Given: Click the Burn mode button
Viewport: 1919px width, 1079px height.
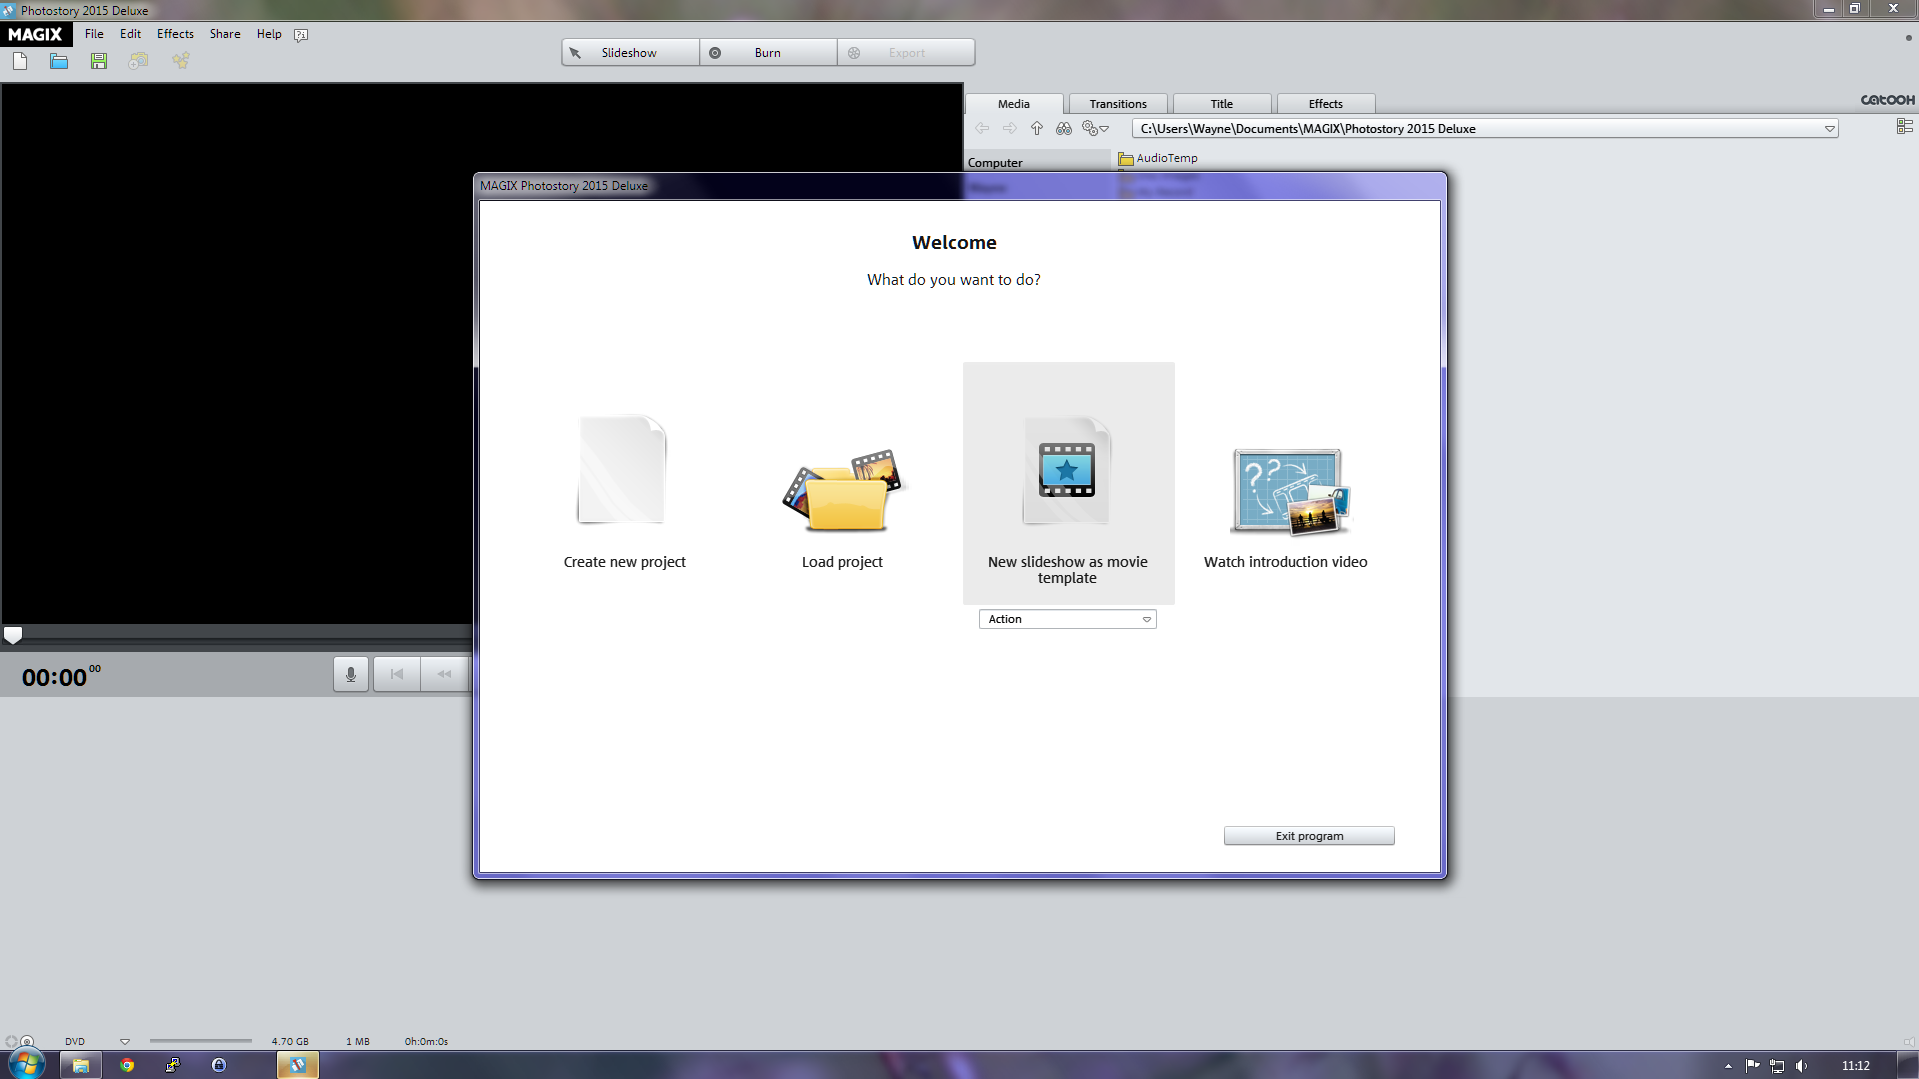Looking at the screenshot, I should point(768,53).
